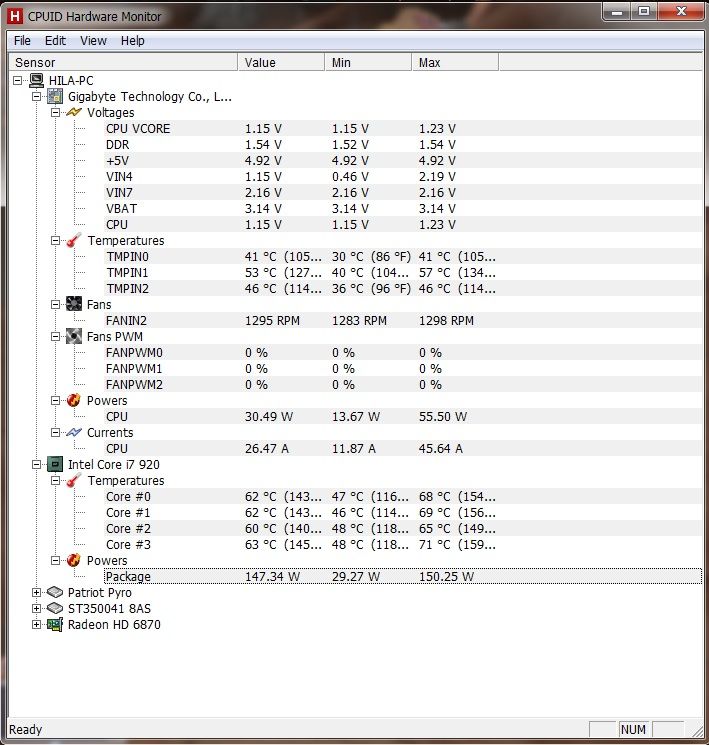Select the VIN4 row
Image resolution: width=709 pixels, height=745 pixels.
[x=403, y=177]
